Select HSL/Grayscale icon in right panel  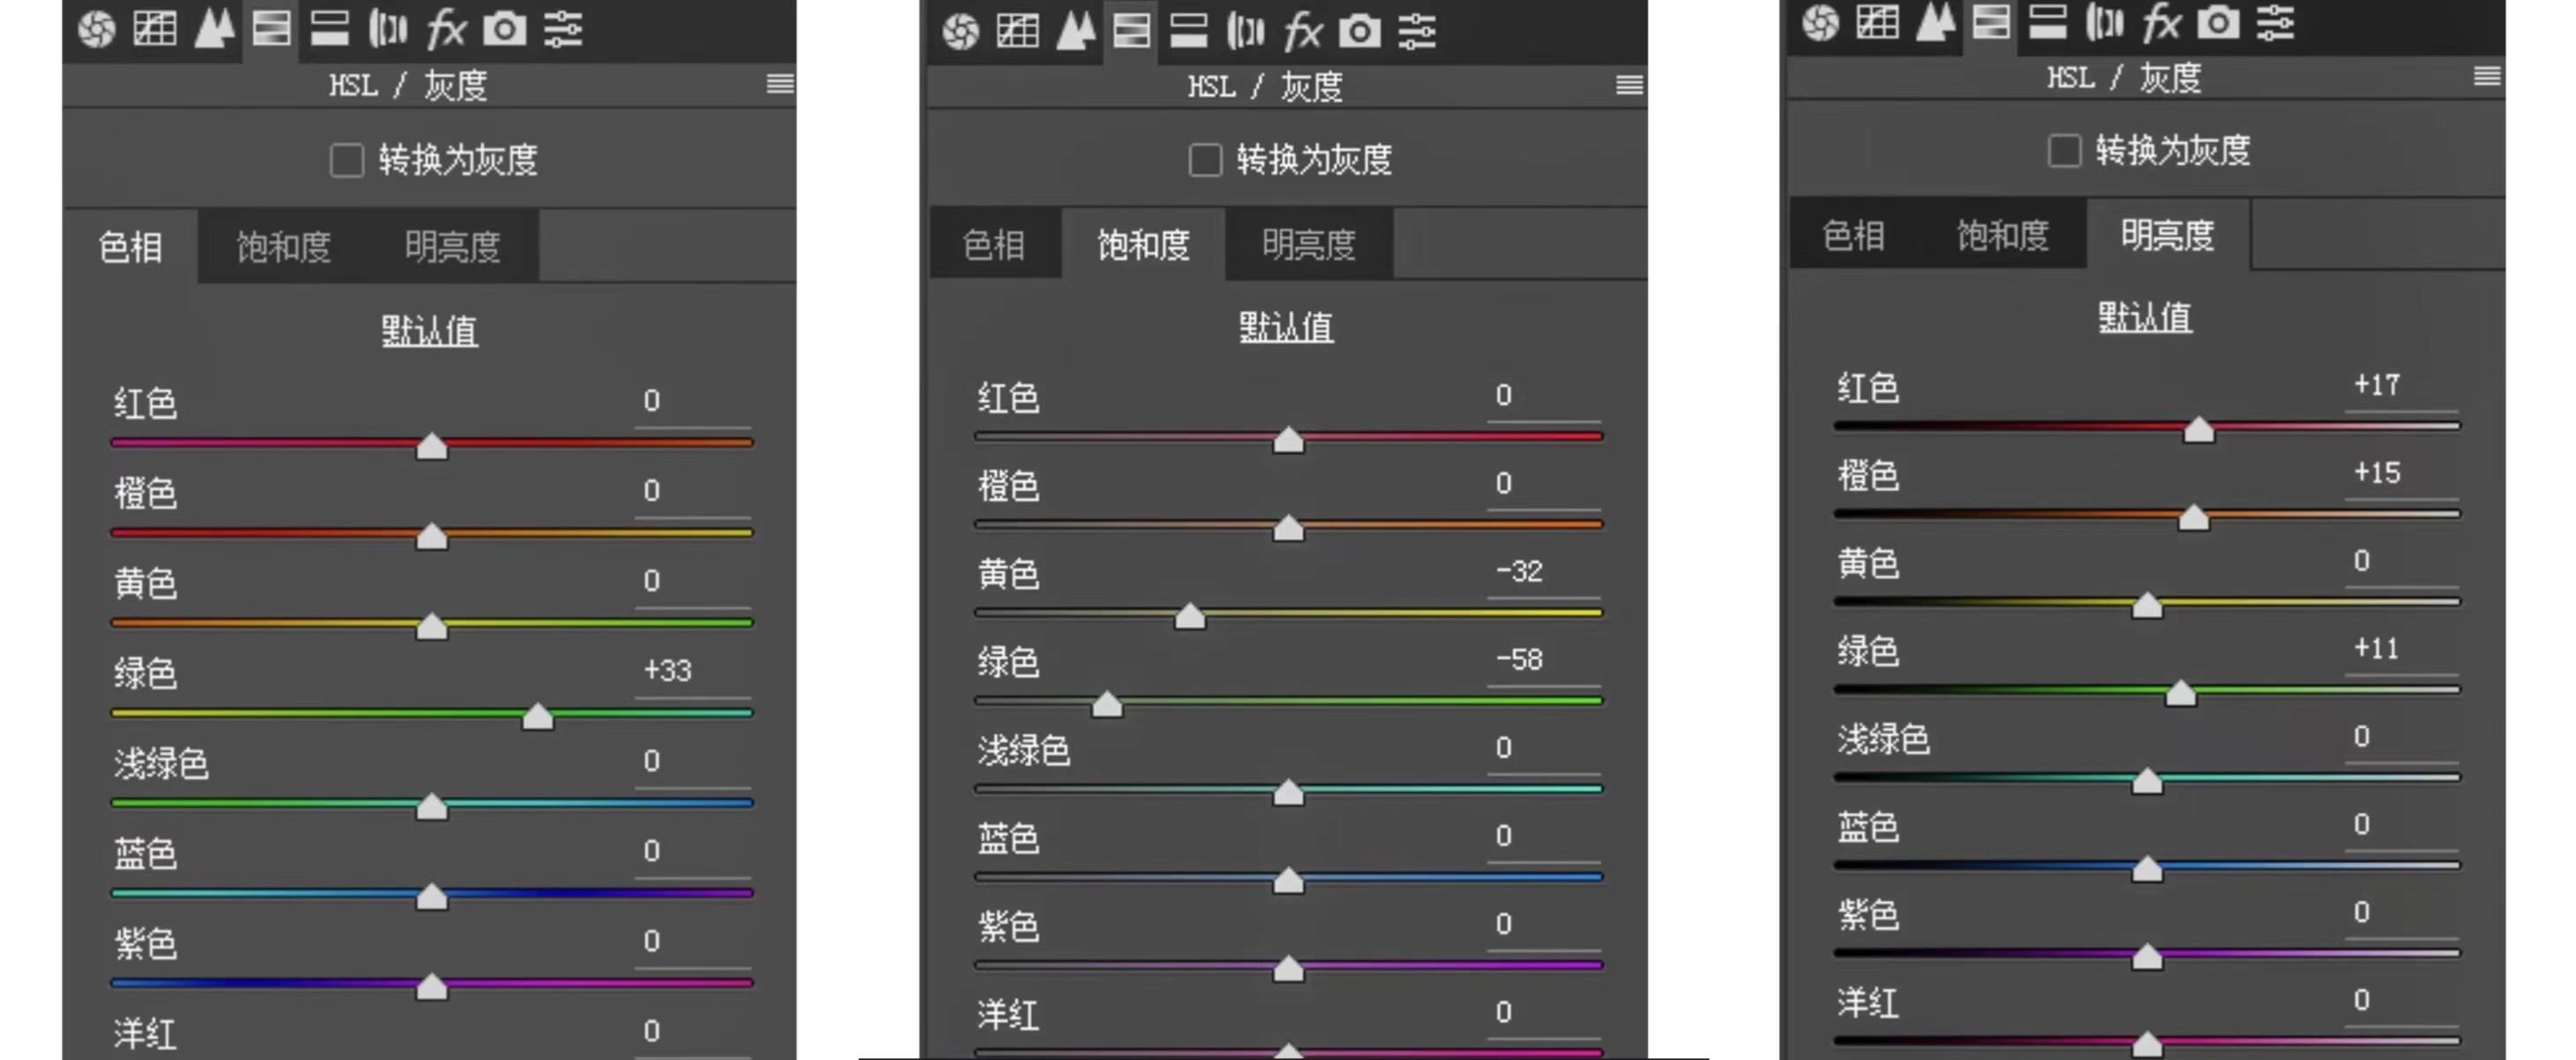pyautogui.click(x=1991, y=21)
